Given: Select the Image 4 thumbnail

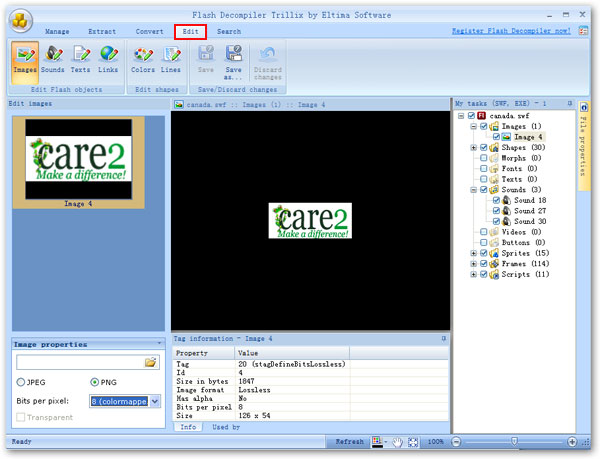Looking at the screenshot, I should click(78, 163).
